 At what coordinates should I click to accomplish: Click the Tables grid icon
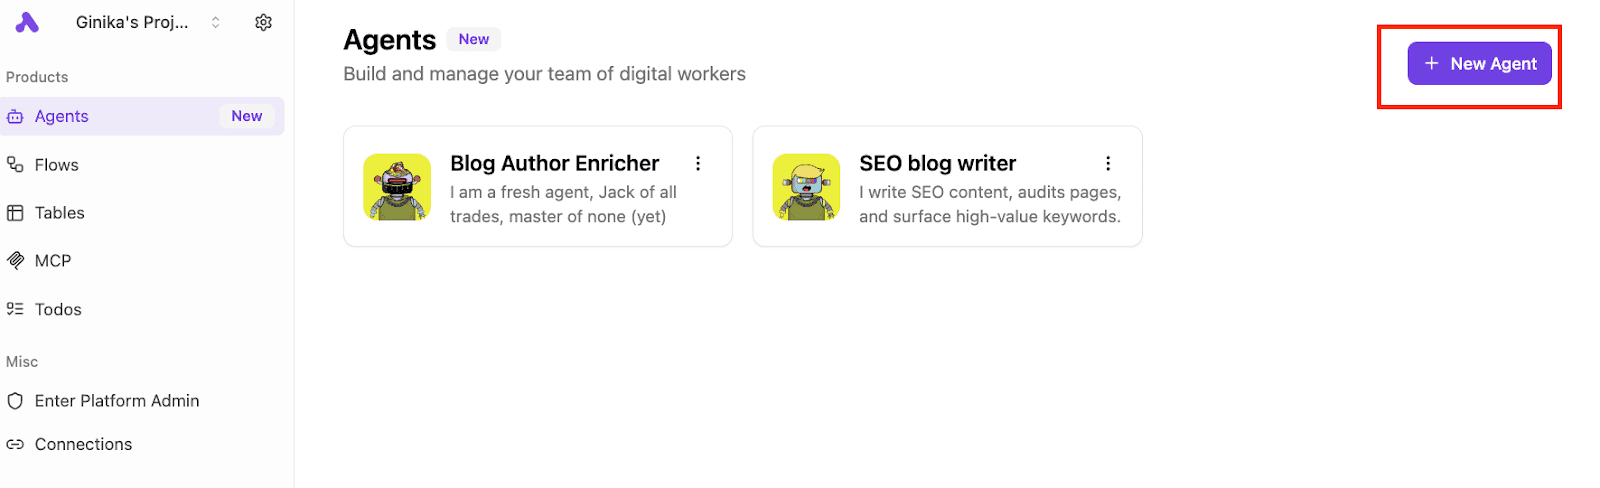pyautogui.click(x=15, y=213)
